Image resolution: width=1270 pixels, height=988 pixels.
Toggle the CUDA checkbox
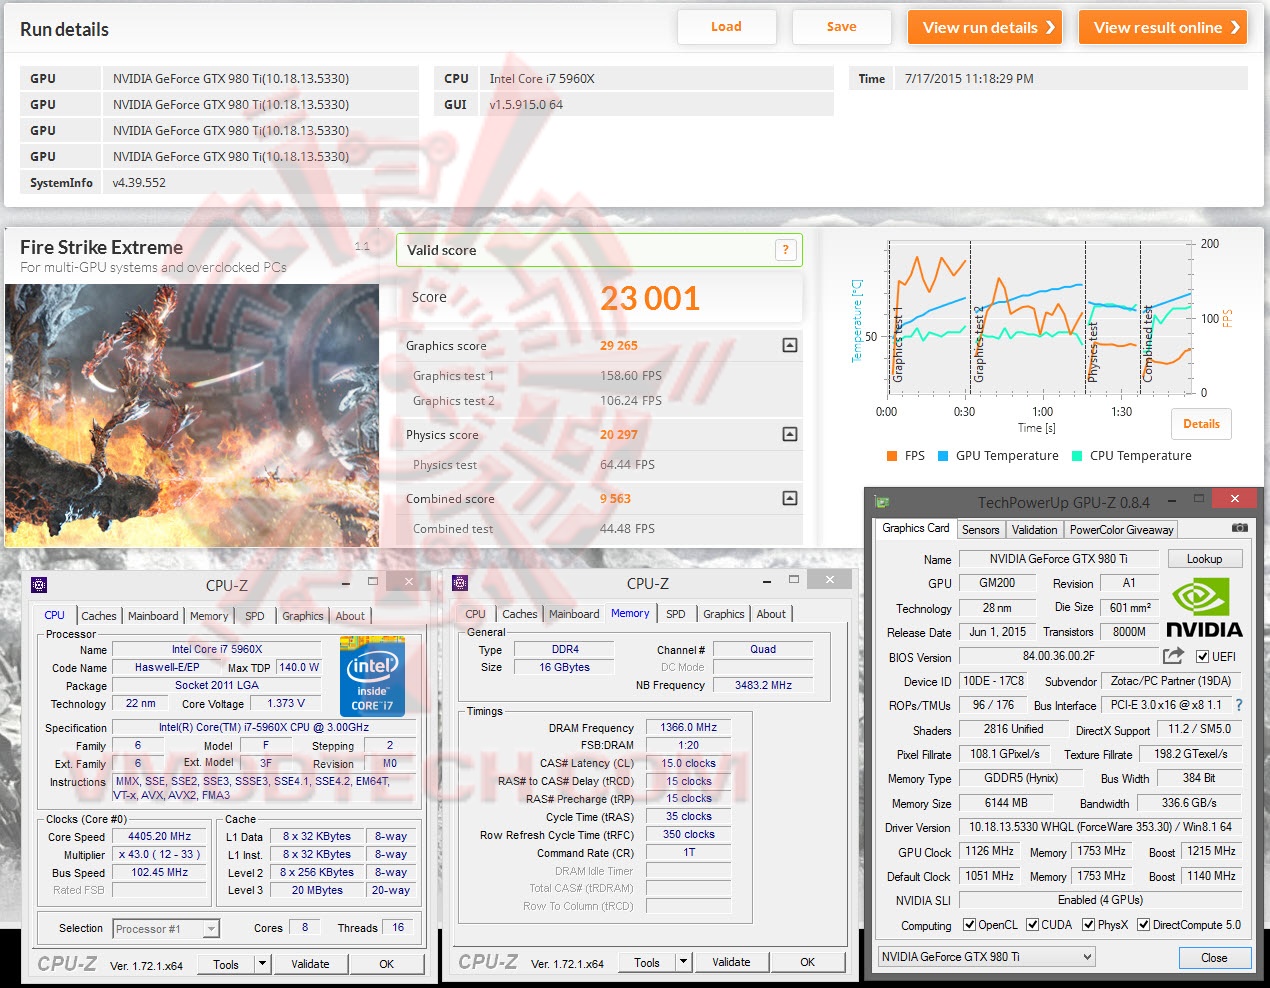point(1032,925)
